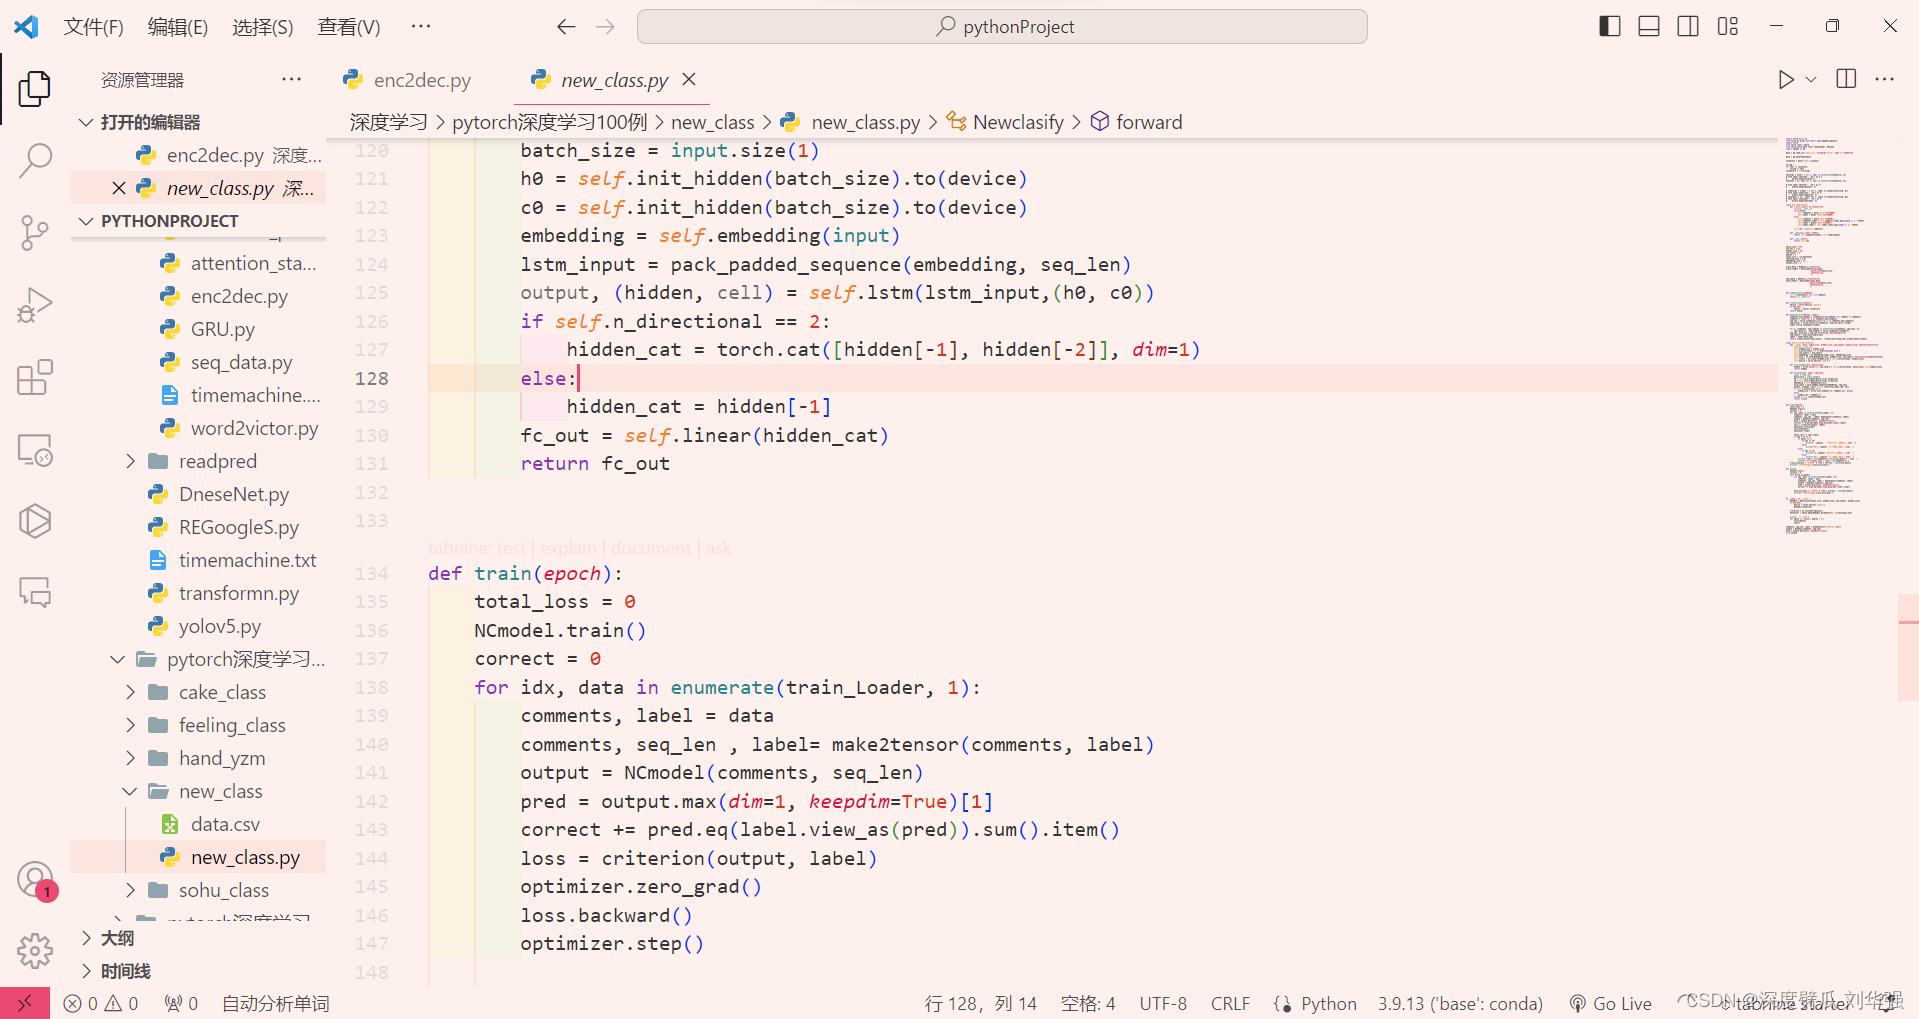Expand the run button dropdown arrow

pos(1812,80)
